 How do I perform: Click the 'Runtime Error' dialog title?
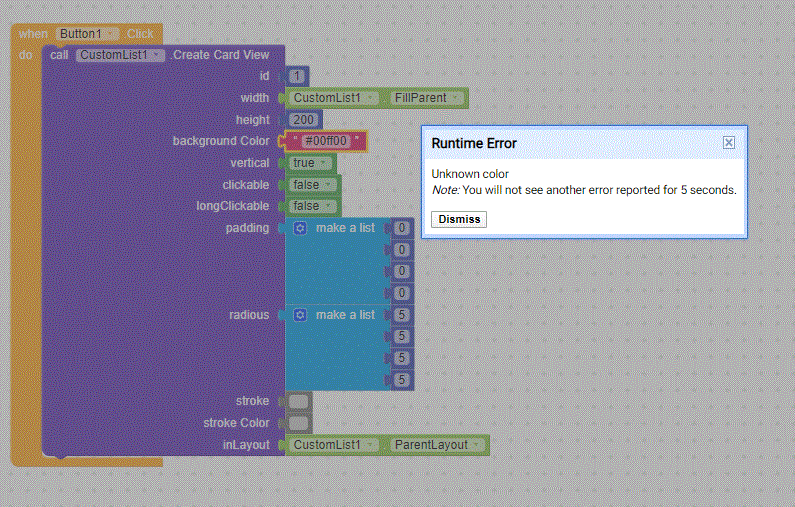coord(474,143)
